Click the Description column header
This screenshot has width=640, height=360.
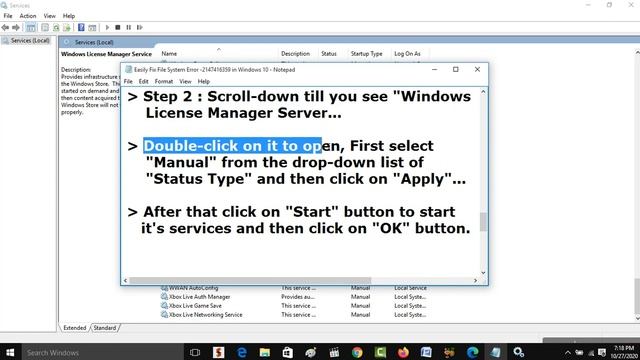(x=296, y=53)
